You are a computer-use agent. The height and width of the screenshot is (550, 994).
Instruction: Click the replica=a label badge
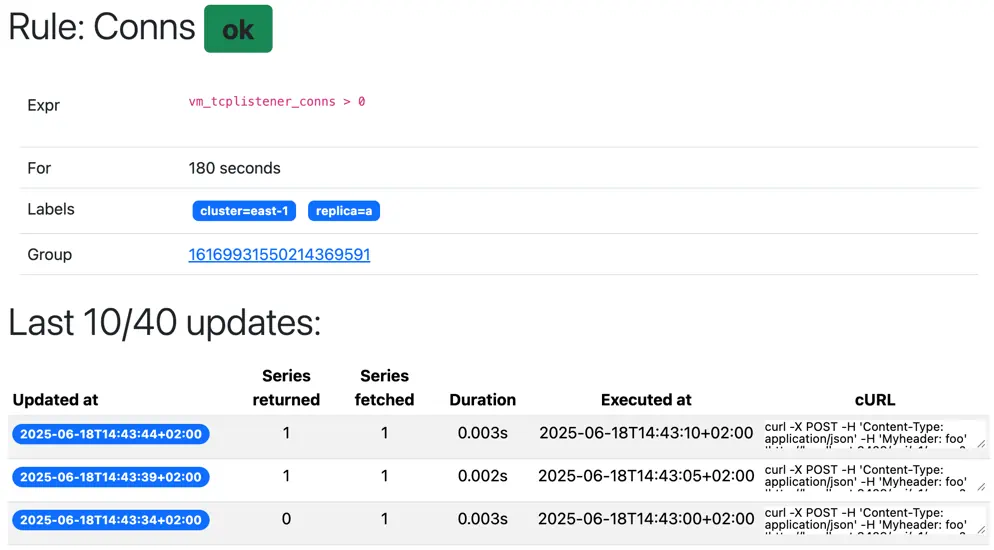coord(343,211)
